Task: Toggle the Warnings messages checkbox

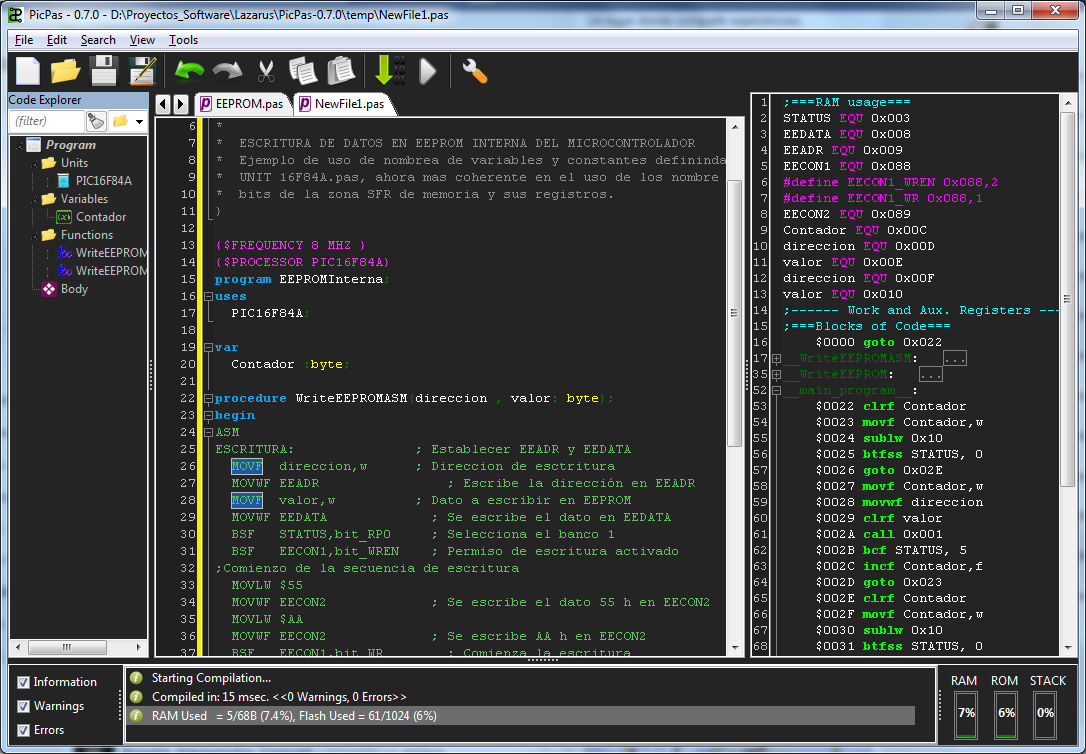Action: pyautogui.click(x=23, y=706)
